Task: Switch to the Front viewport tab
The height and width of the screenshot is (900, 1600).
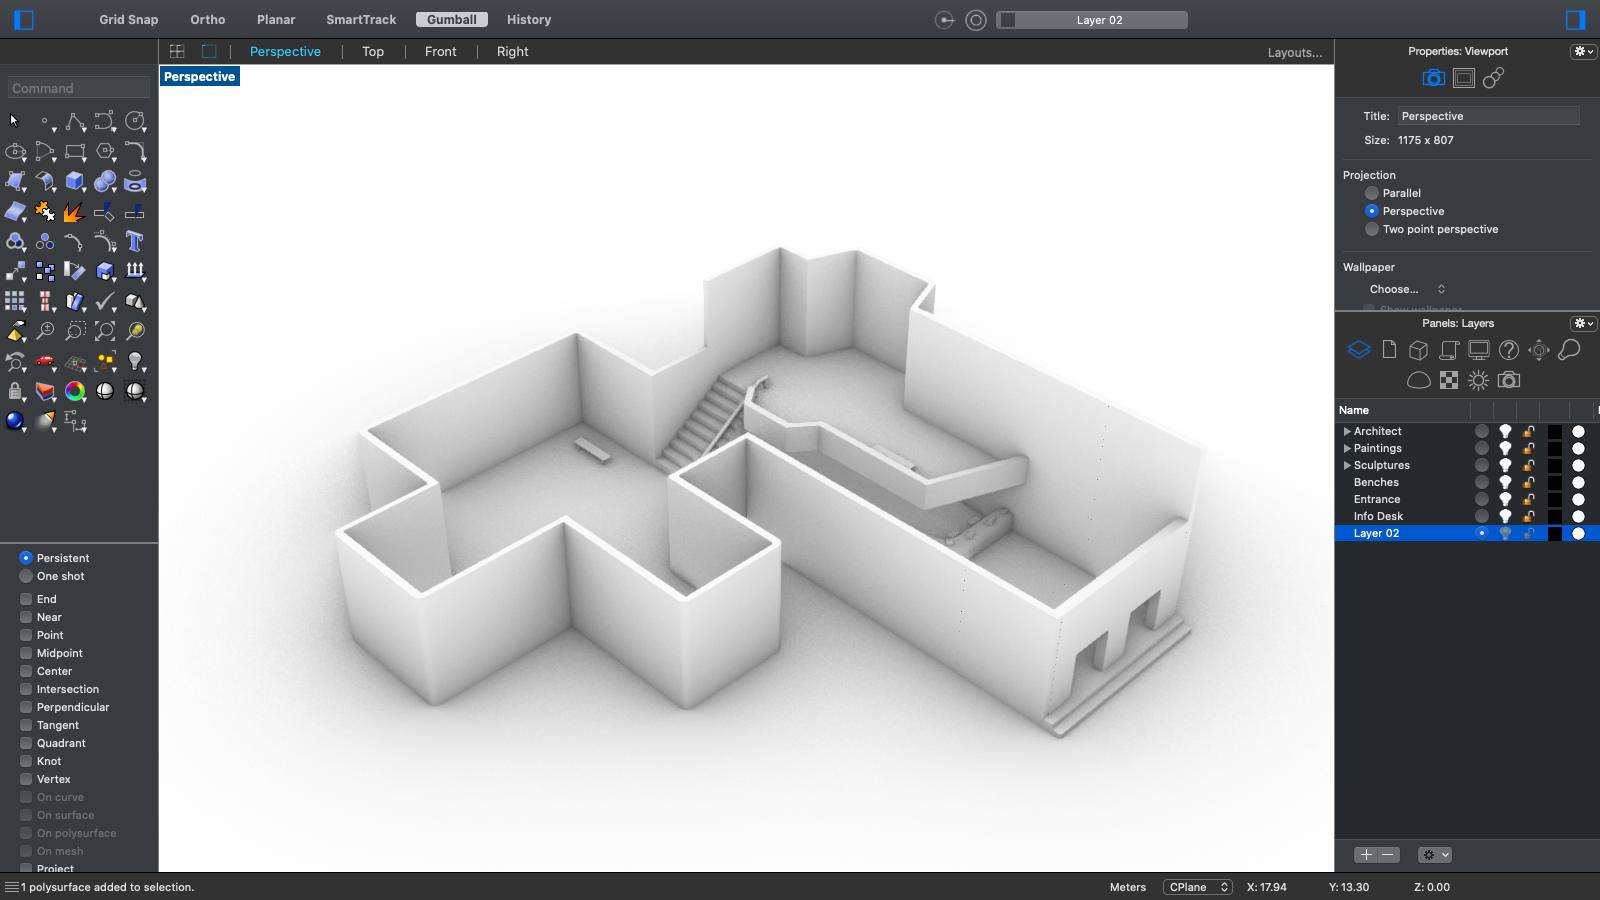Action: pyautogui.click(x=440, y=52)
